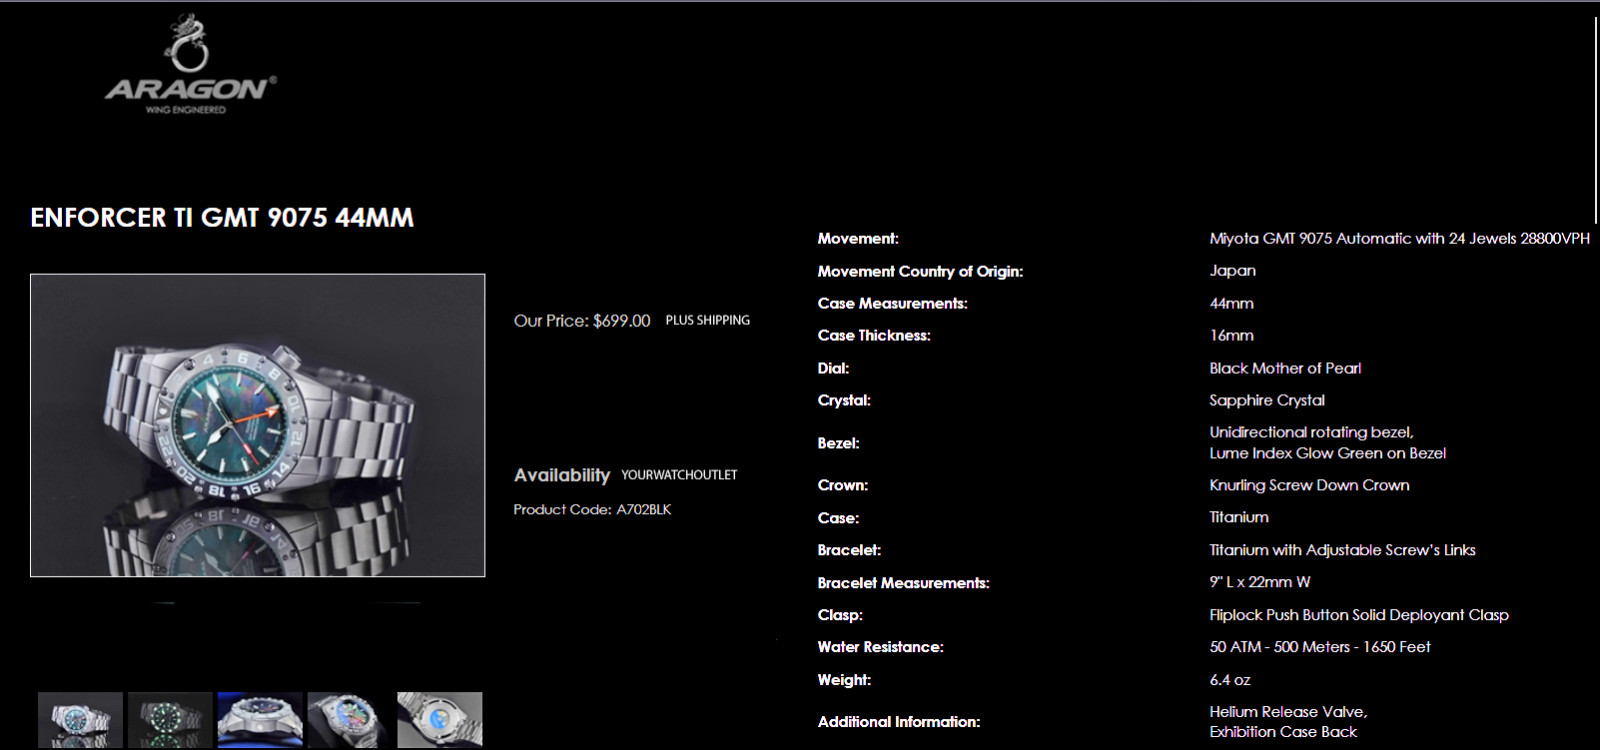Click the Unidirectional rotating bezel text
Viewport: 1600px width, 750px height.
pyautogui.click(x=1311, y=433)
